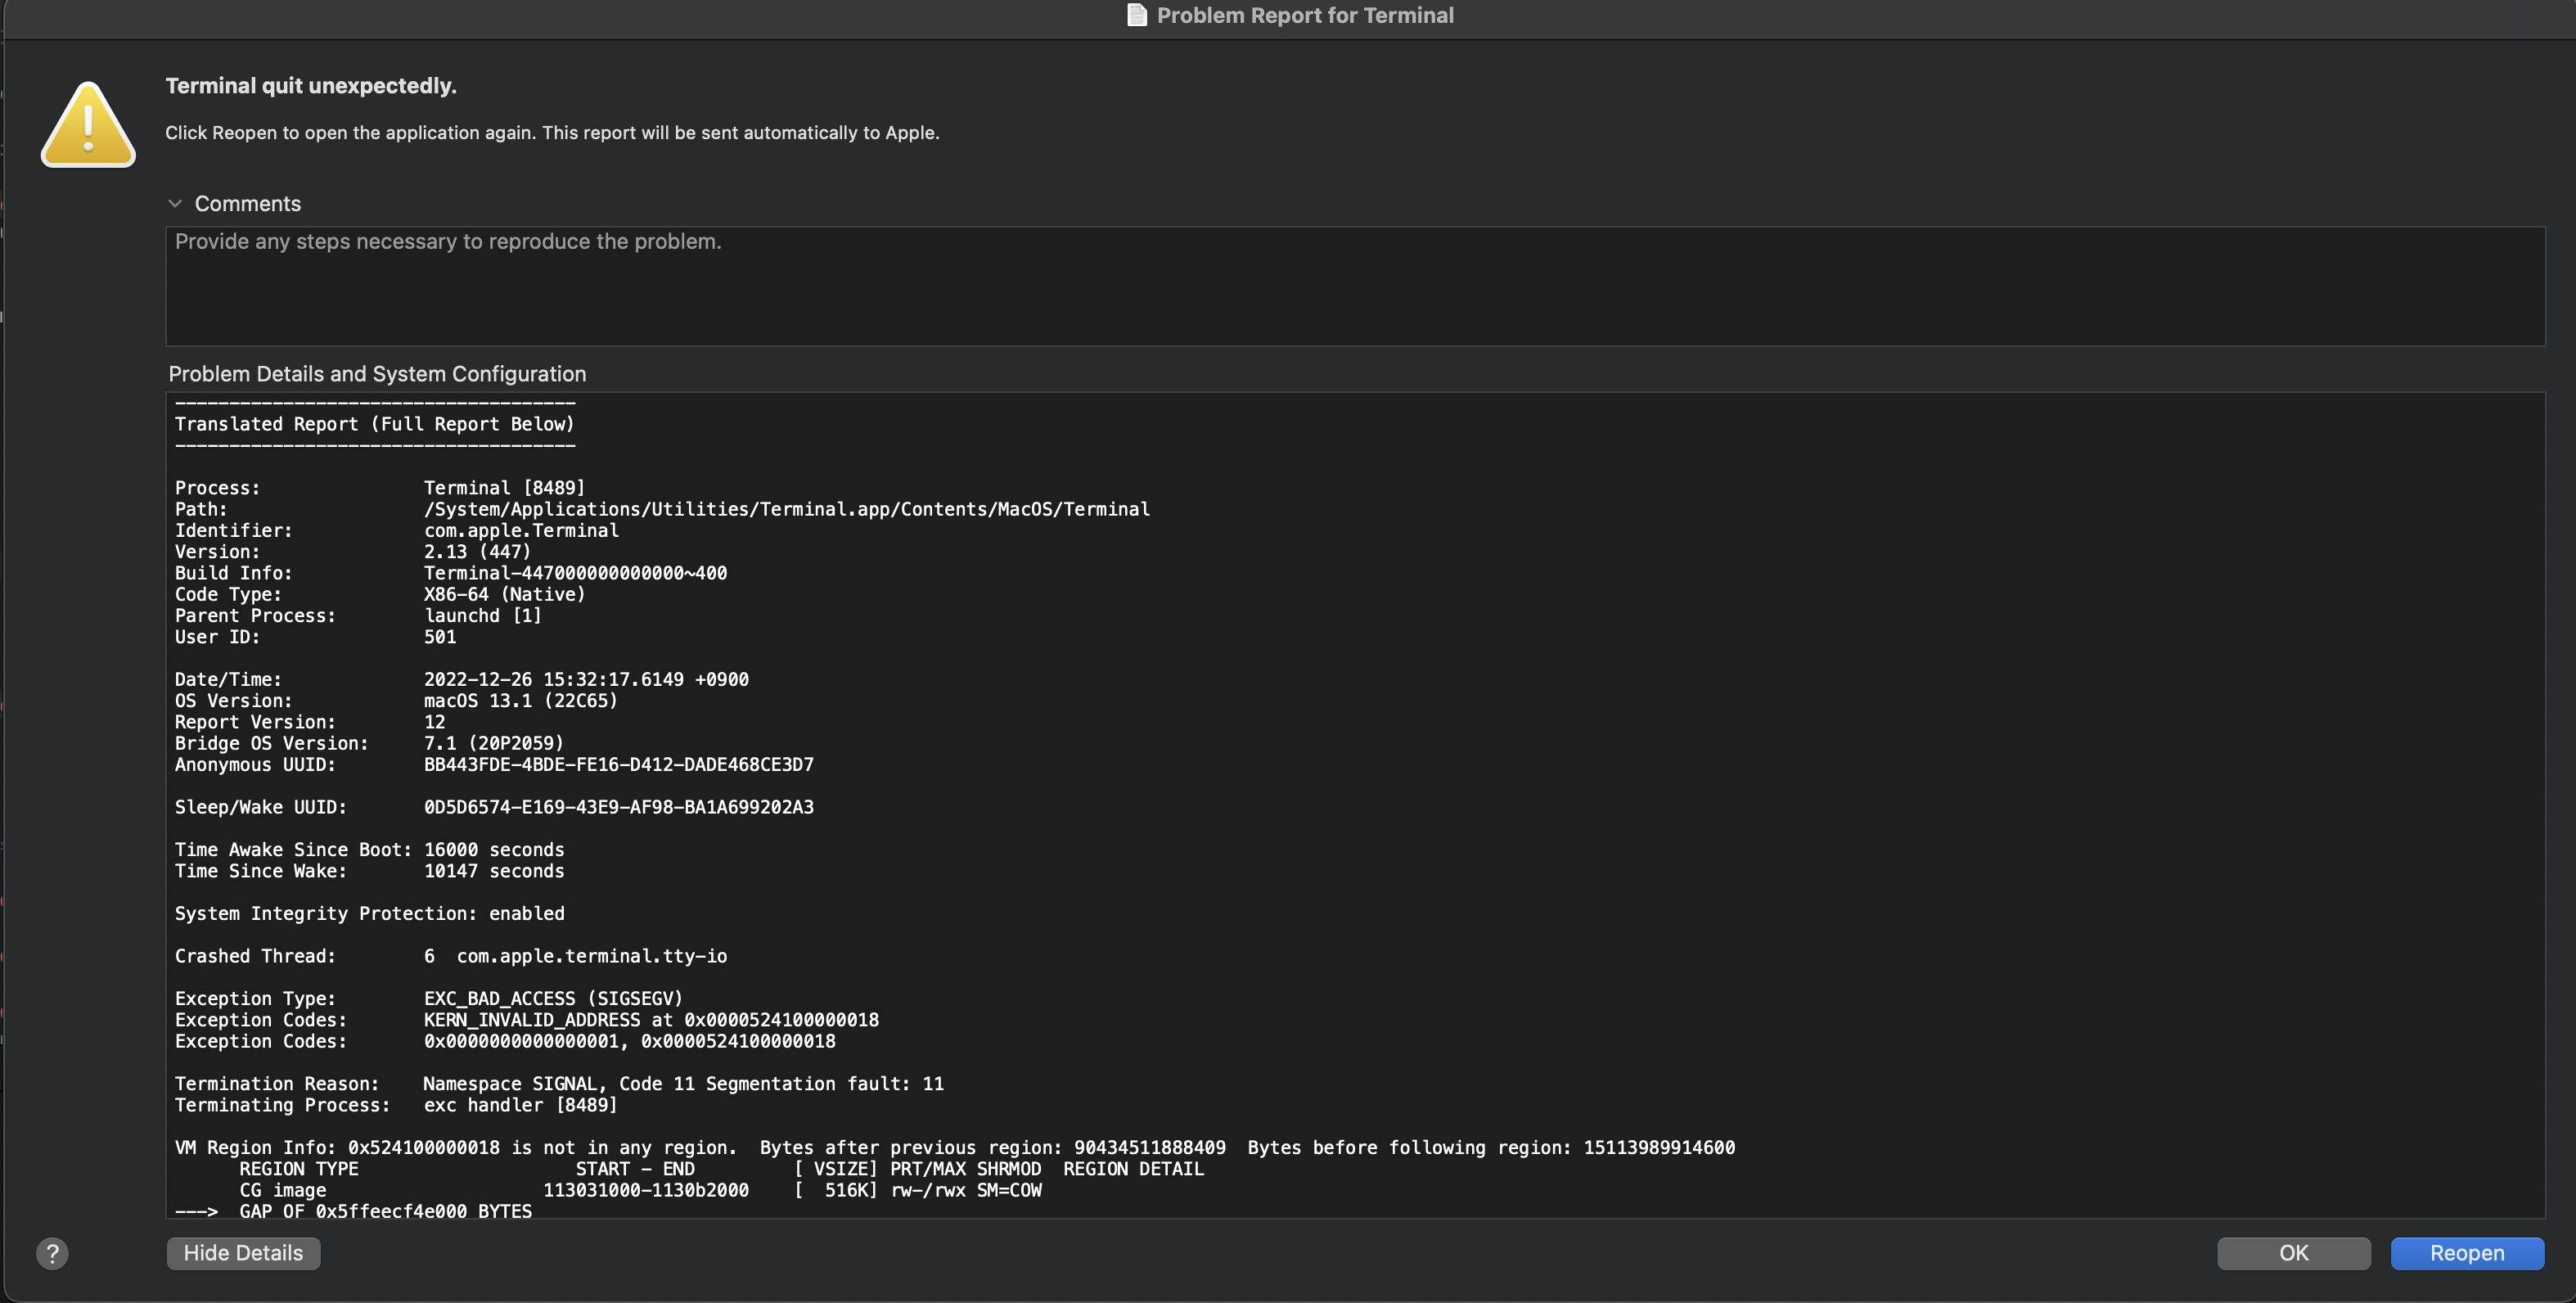
Task: Click the Termination Reason 'Namespace SIGNAL' line
Action: click(x=684, y=1084)
